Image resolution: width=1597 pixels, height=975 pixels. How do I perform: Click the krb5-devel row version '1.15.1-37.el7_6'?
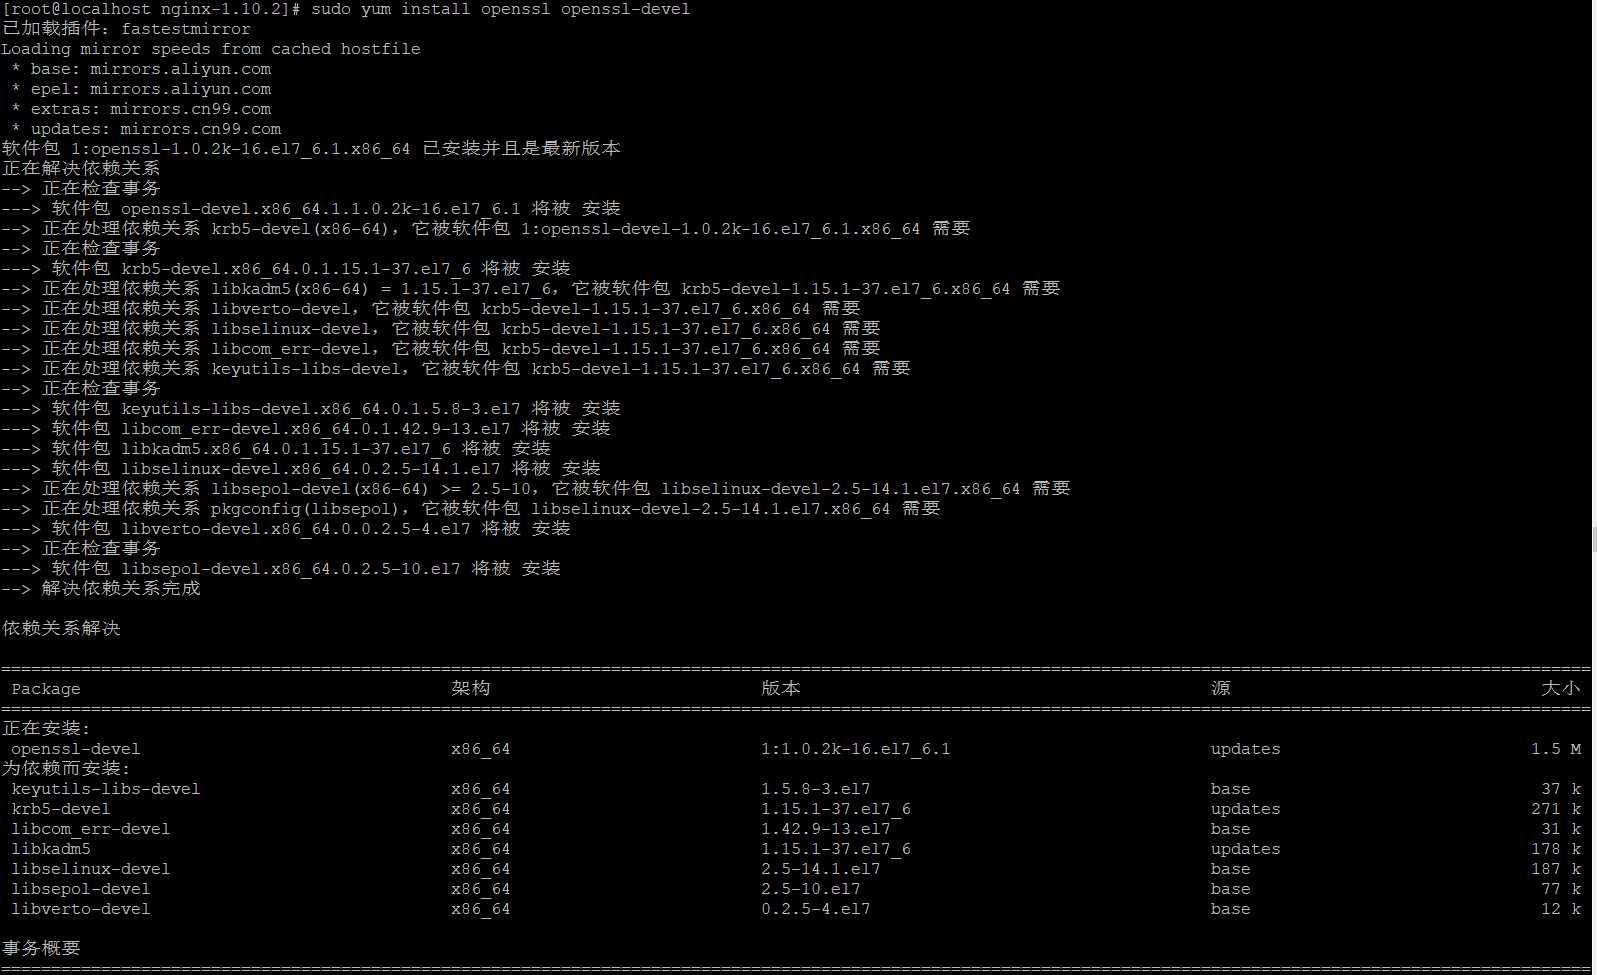click(836, 809)
